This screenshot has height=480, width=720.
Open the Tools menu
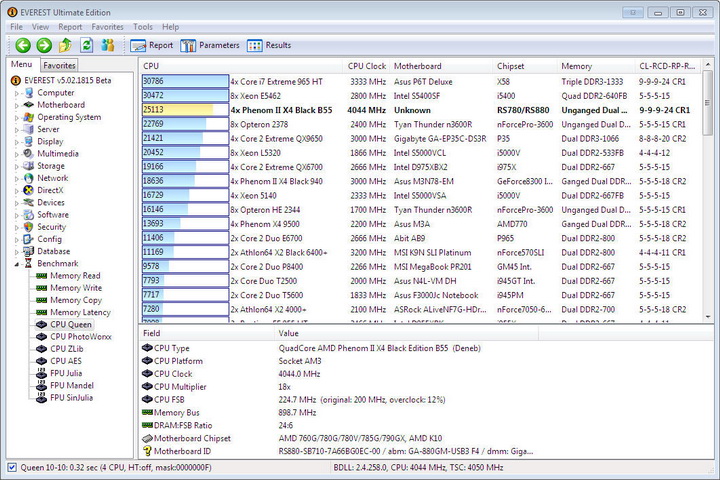(x=143, y=27)
